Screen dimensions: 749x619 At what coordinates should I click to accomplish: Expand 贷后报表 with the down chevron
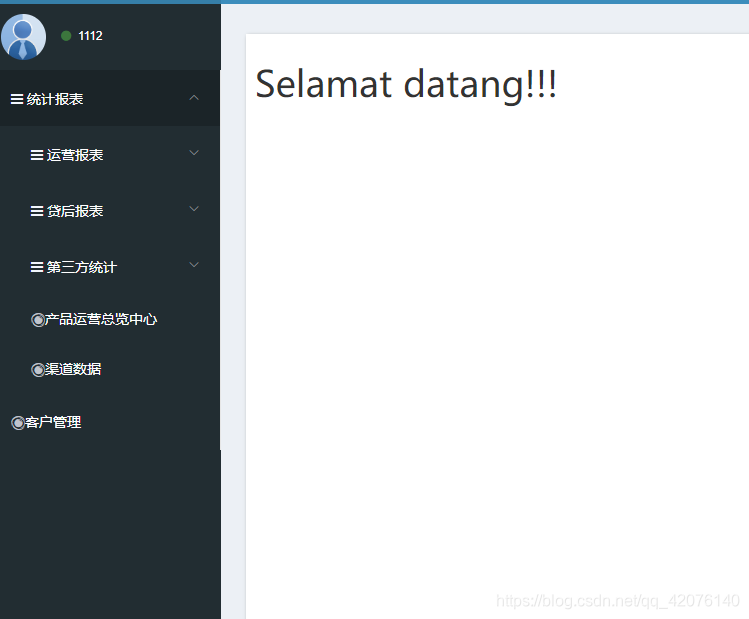coord(194,209)
